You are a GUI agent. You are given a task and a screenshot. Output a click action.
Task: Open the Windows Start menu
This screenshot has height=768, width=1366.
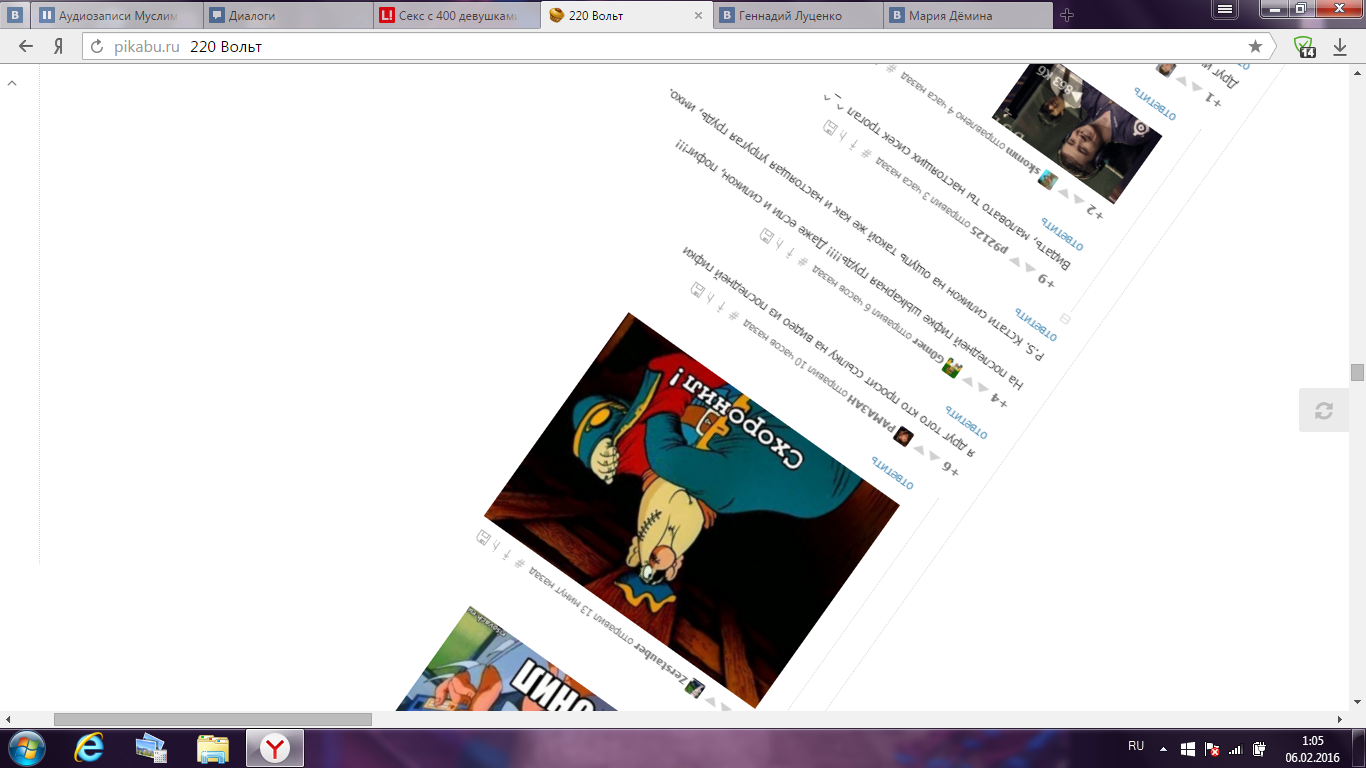(x=24, y=748)
